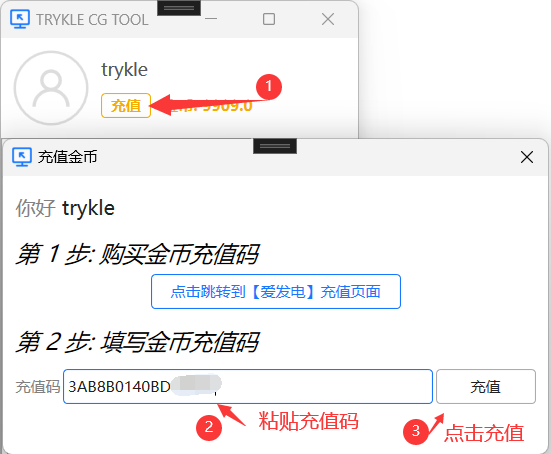Image resolution: width=551 pixels, height=454 pixels.
Task: Click the username trykle in main window
Action: tap(124, 70)
